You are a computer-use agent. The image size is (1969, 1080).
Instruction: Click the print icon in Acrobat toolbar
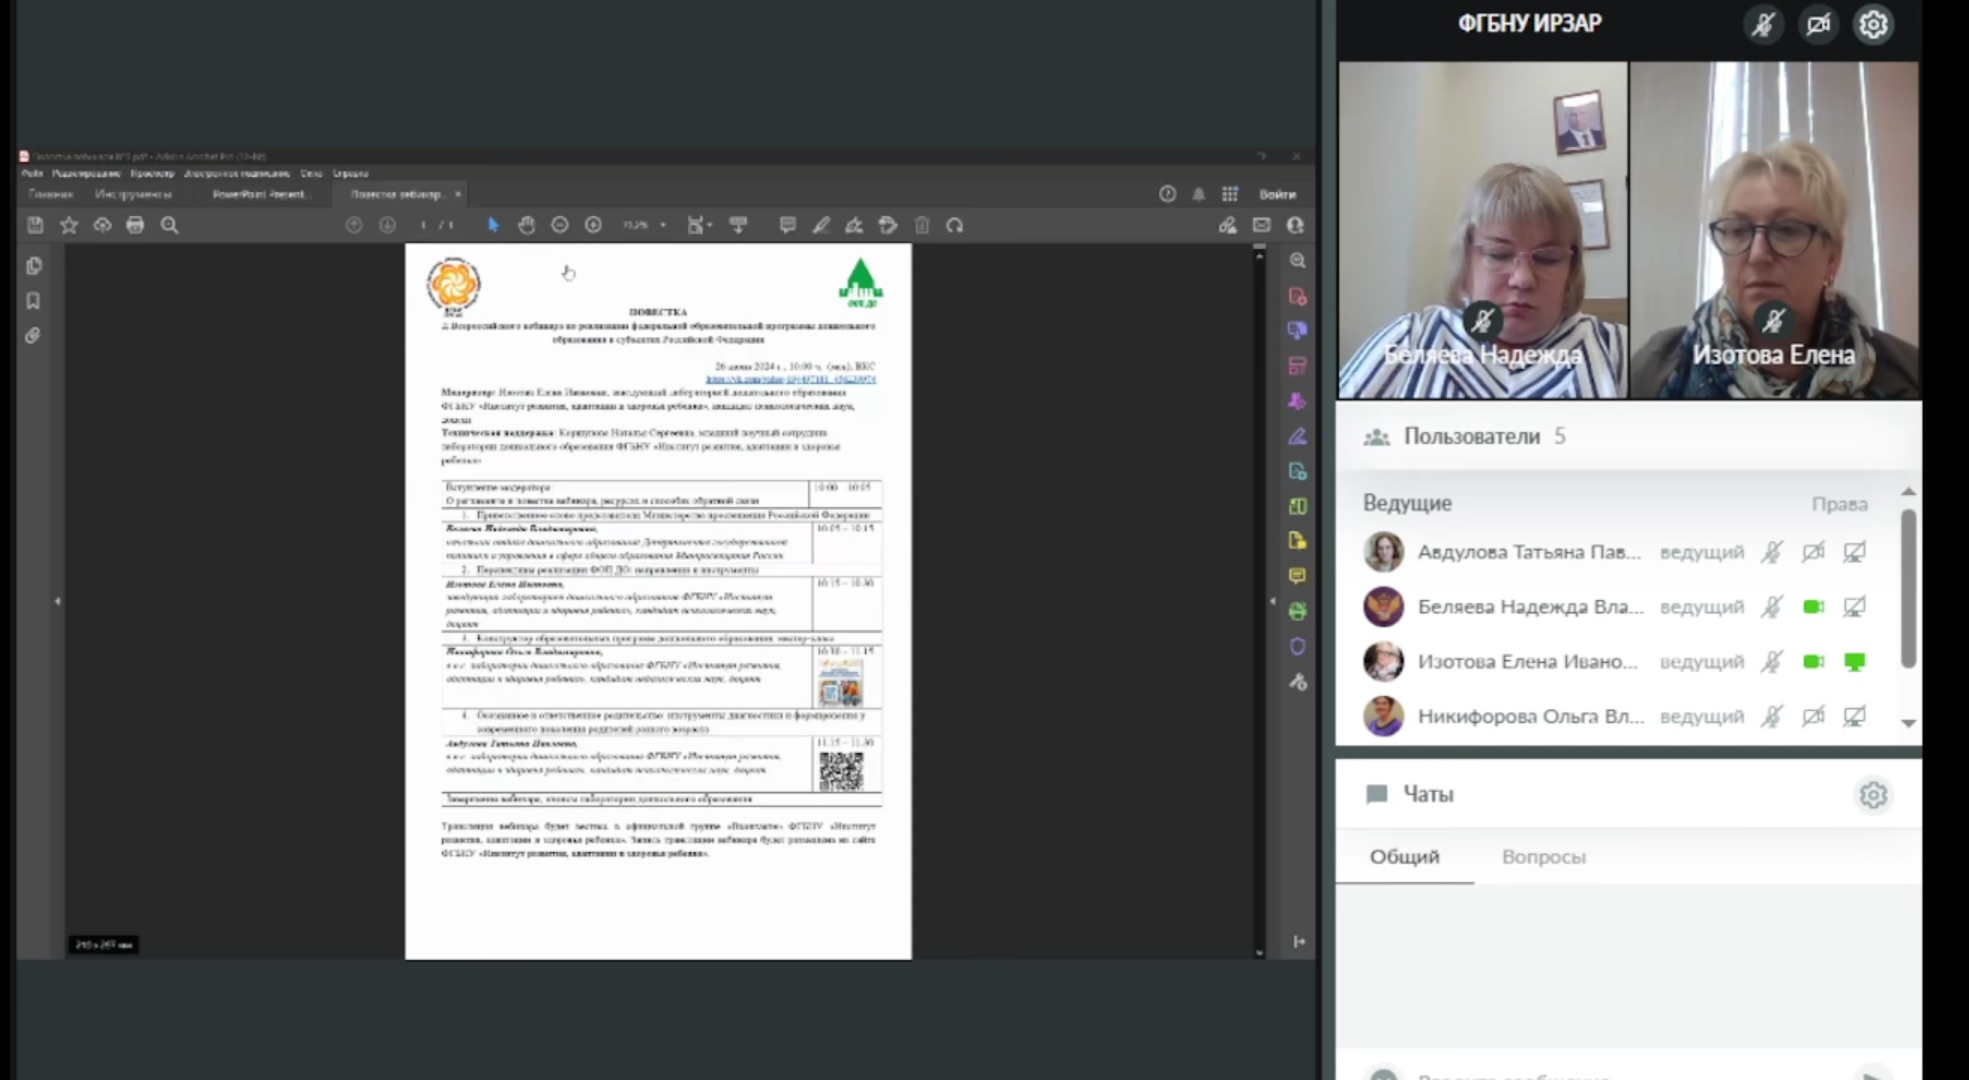pyautogui.click(x=135, y=225)
